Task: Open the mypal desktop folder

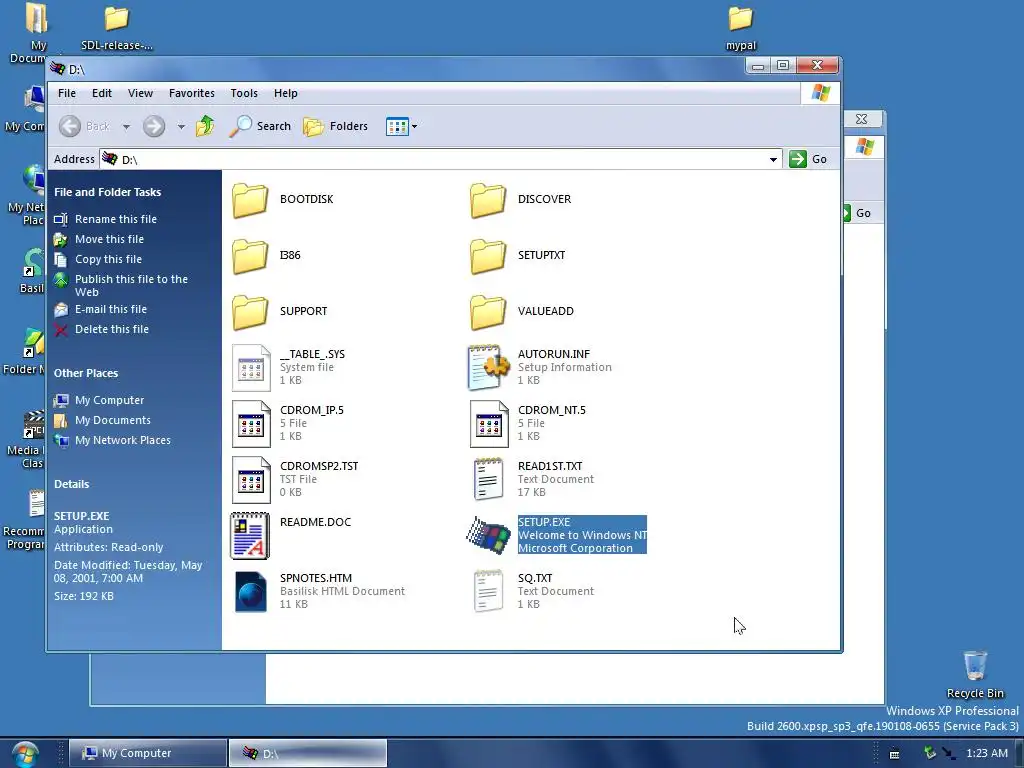Action: point(741,27)
